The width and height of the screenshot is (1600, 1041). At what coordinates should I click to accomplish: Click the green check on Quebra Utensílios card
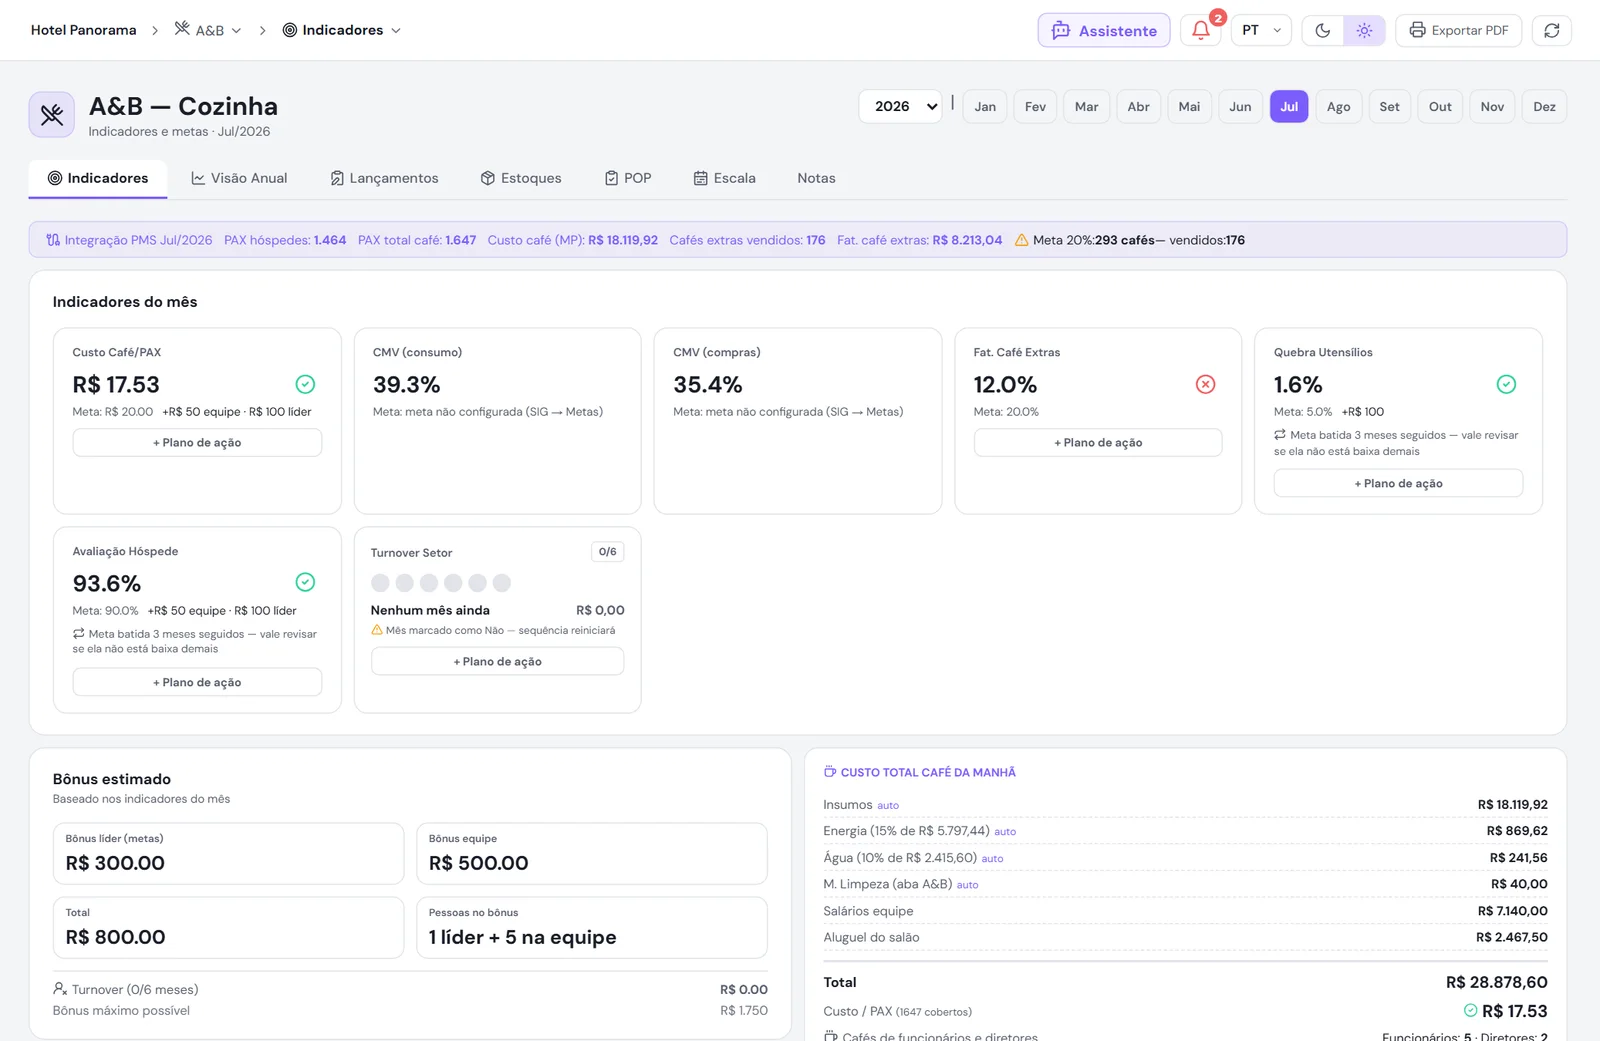1506,384
